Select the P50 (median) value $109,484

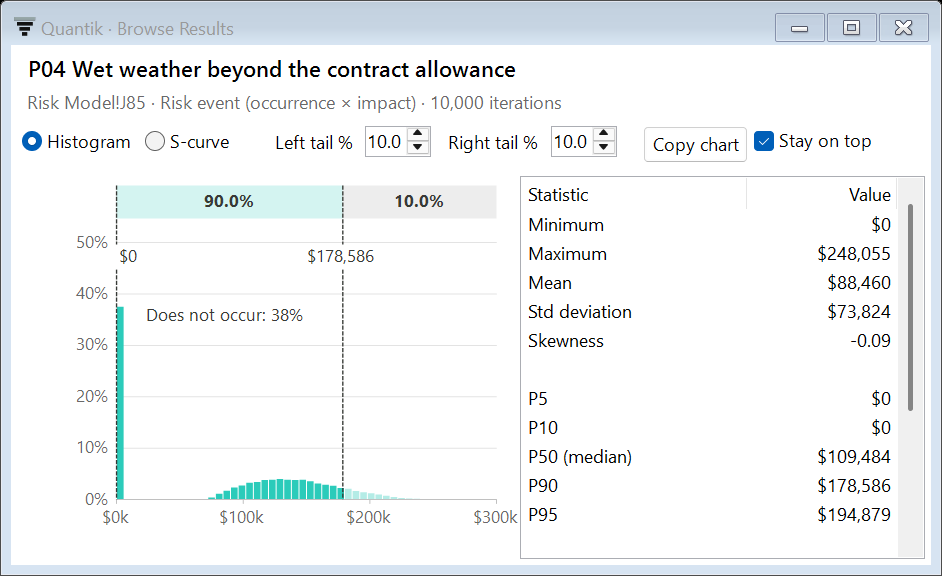[853, 457]
